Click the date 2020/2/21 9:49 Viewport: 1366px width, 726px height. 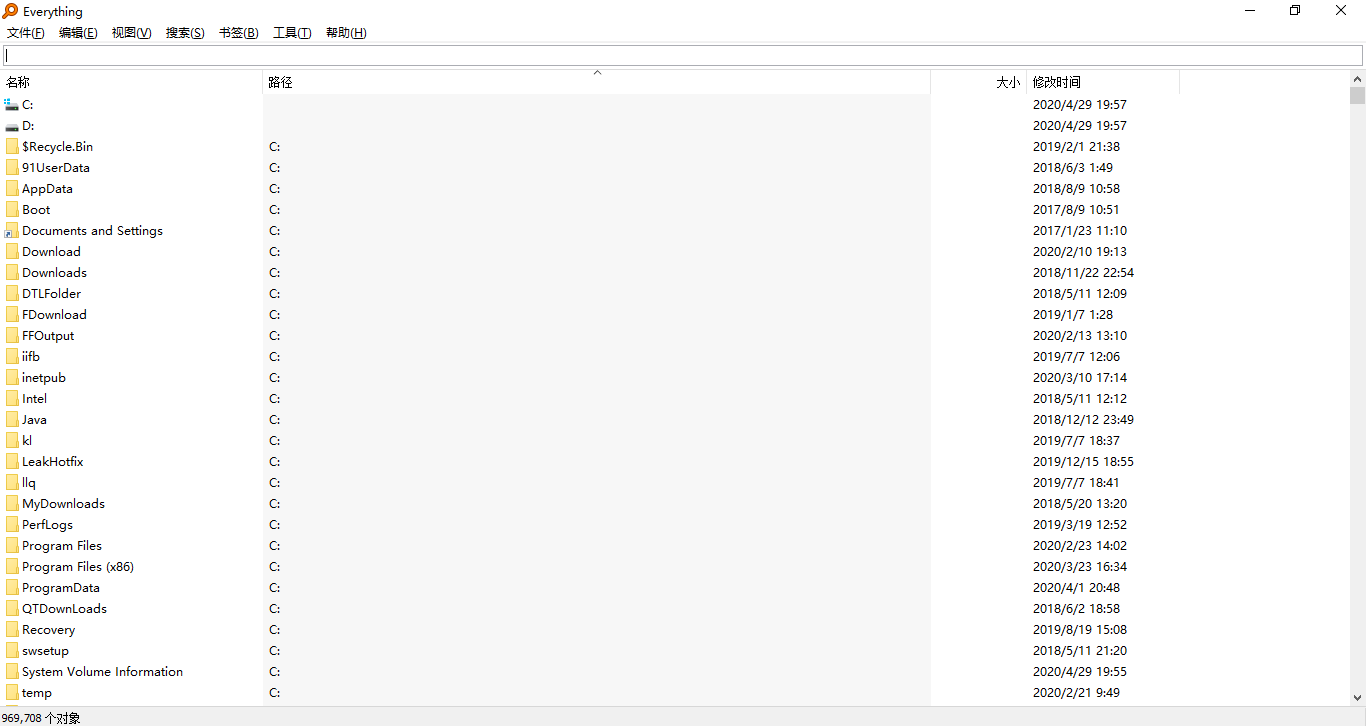1076,692
